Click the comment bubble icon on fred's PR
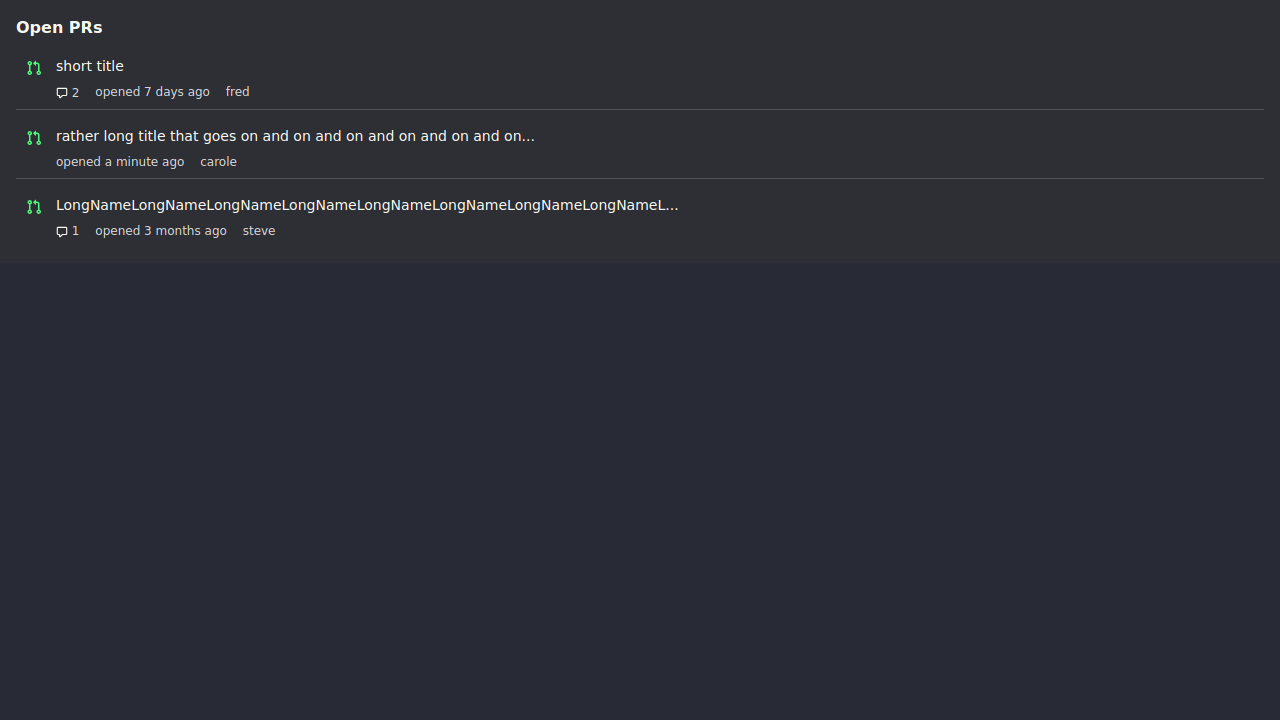Screen dimensions: 1280x720 point(62,93)
